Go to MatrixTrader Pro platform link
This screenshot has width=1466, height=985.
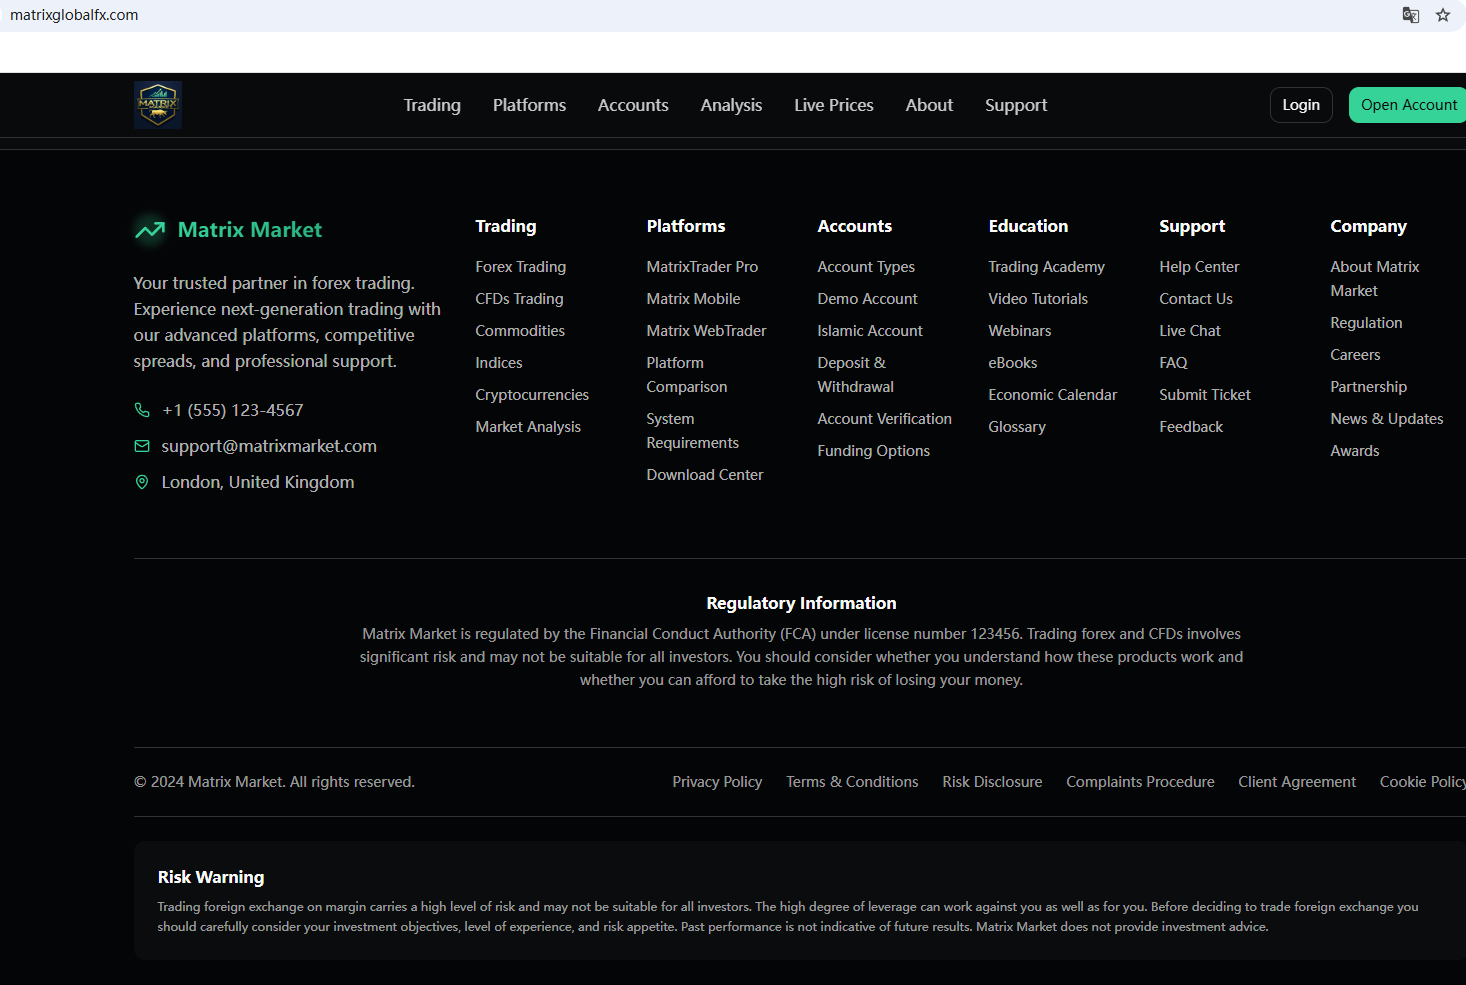click(x=702, y=267)
